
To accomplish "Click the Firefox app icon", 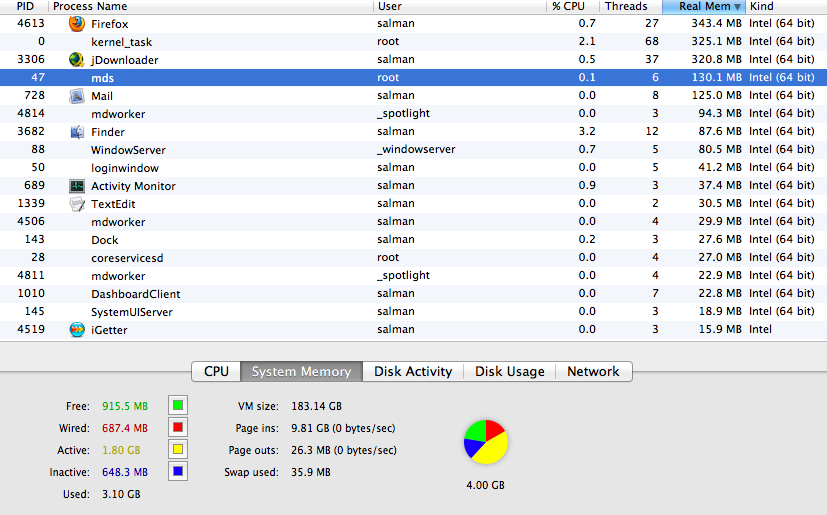I will (77, 24).
